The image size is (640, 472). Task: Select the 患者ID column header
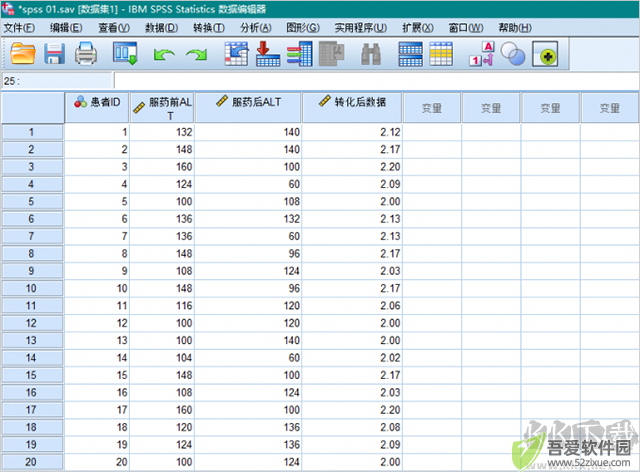point(97,107)
